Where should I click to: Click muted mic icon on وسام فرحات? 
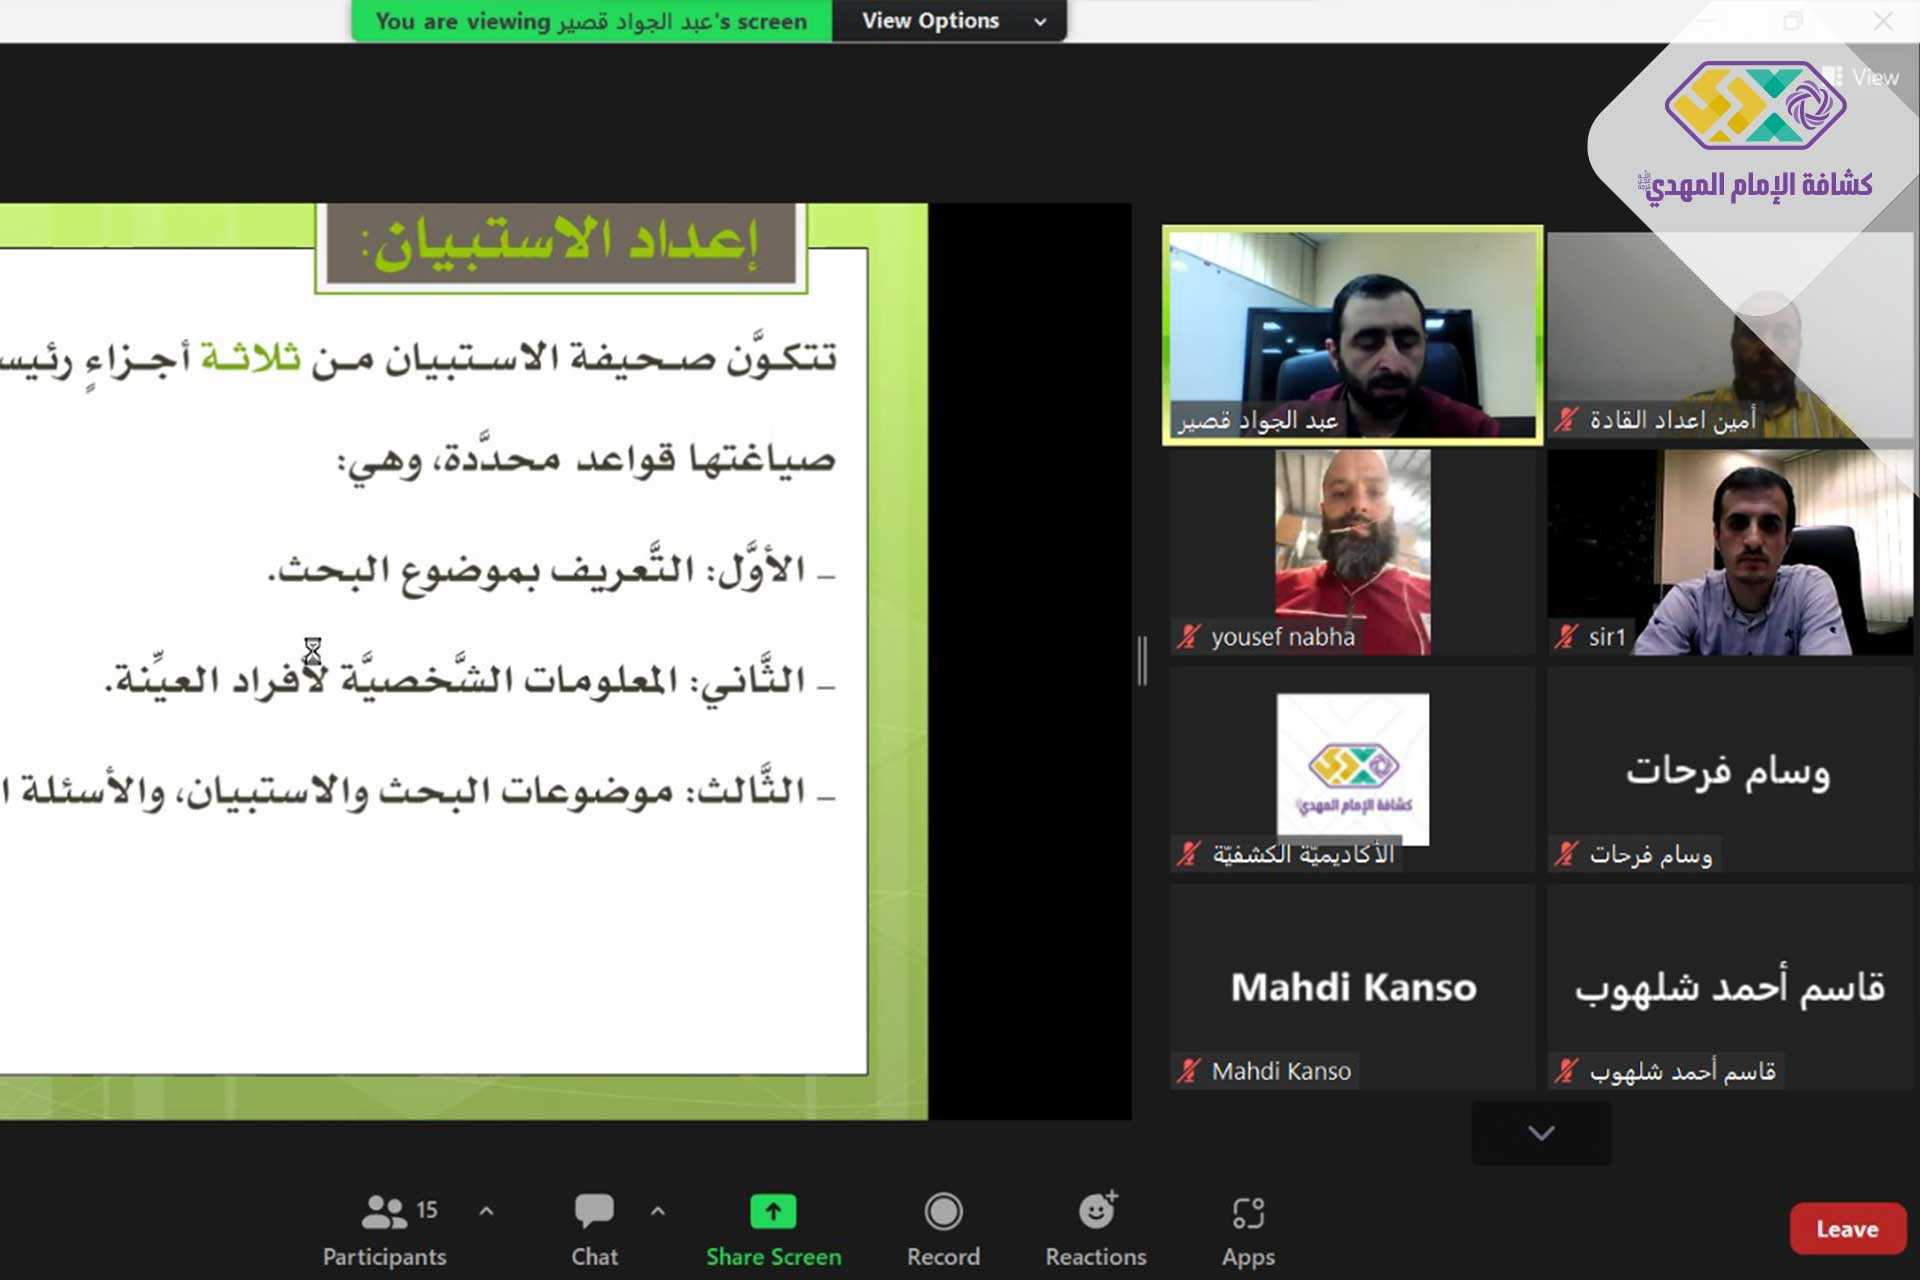[x=1566, y=854]
